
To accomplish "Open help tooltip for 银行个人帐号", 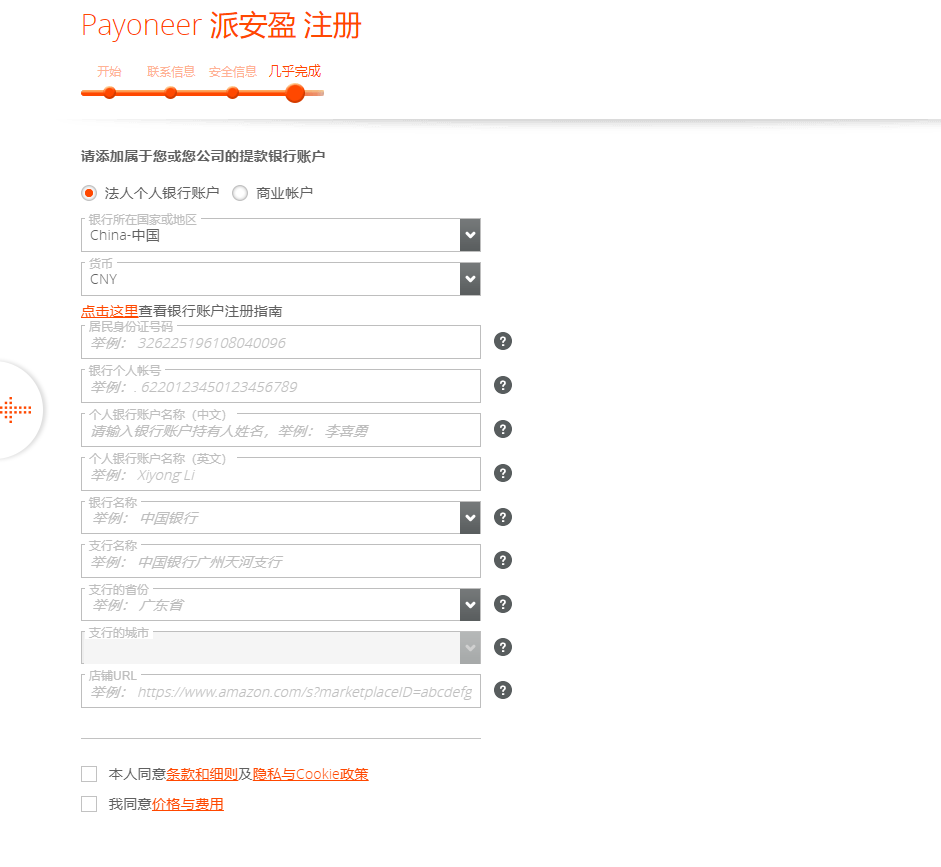I will point(502,385).
